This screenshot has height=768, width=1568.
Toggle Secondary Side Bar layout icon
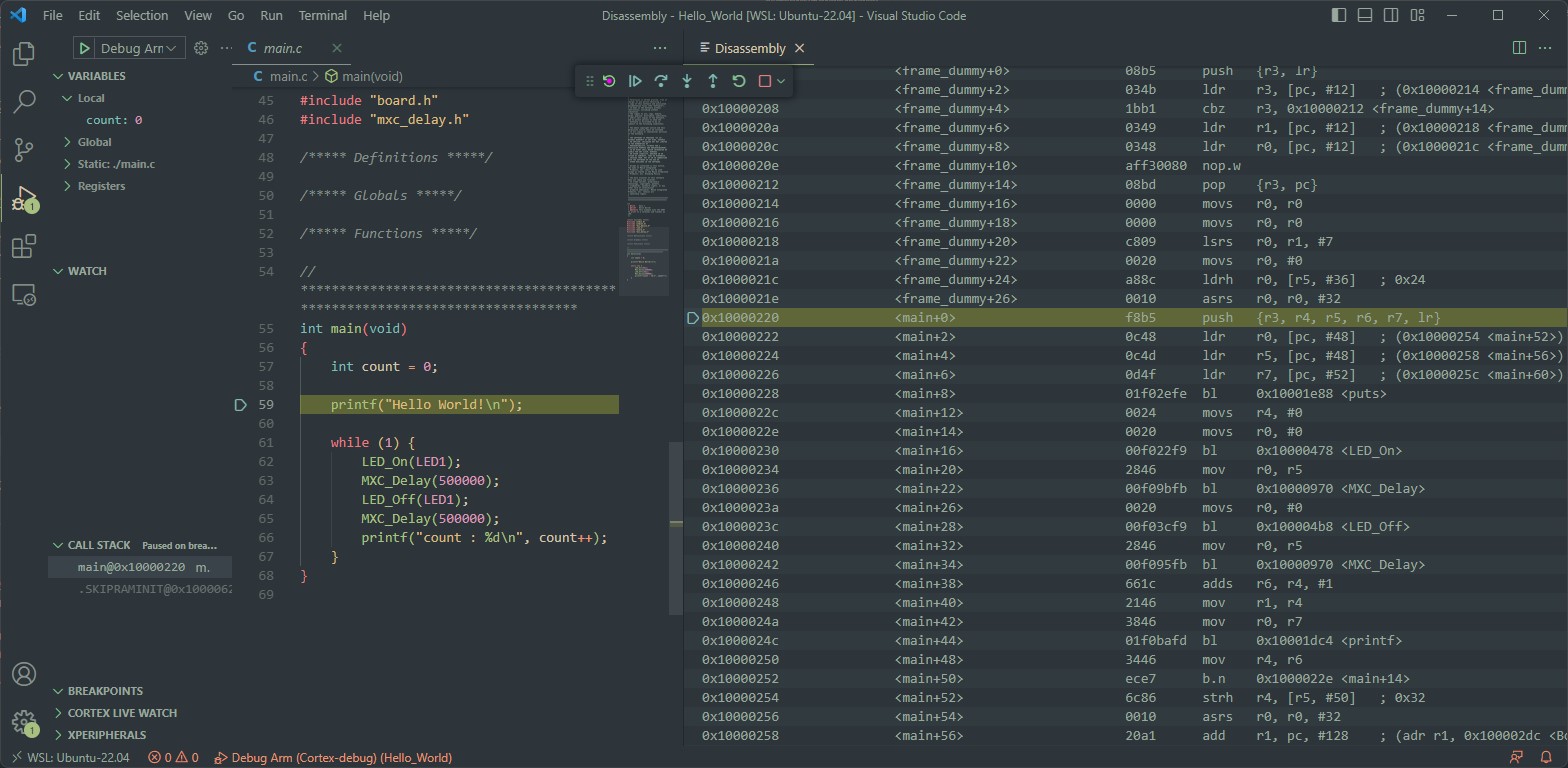point(1391,15)
